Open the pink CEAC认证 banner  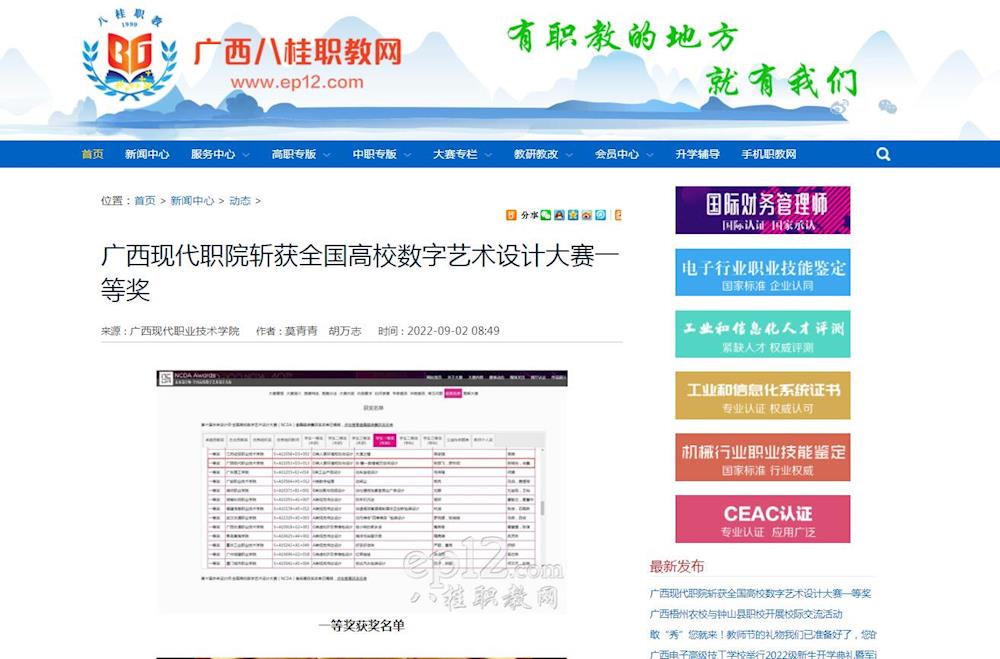point(762,519)
